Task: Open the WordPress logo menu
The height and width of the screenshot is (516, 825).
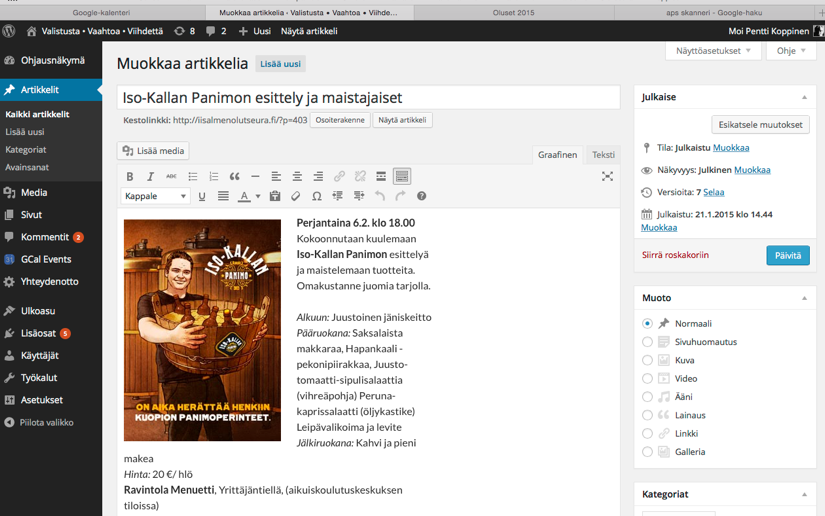Action: (x=8, y=31)
